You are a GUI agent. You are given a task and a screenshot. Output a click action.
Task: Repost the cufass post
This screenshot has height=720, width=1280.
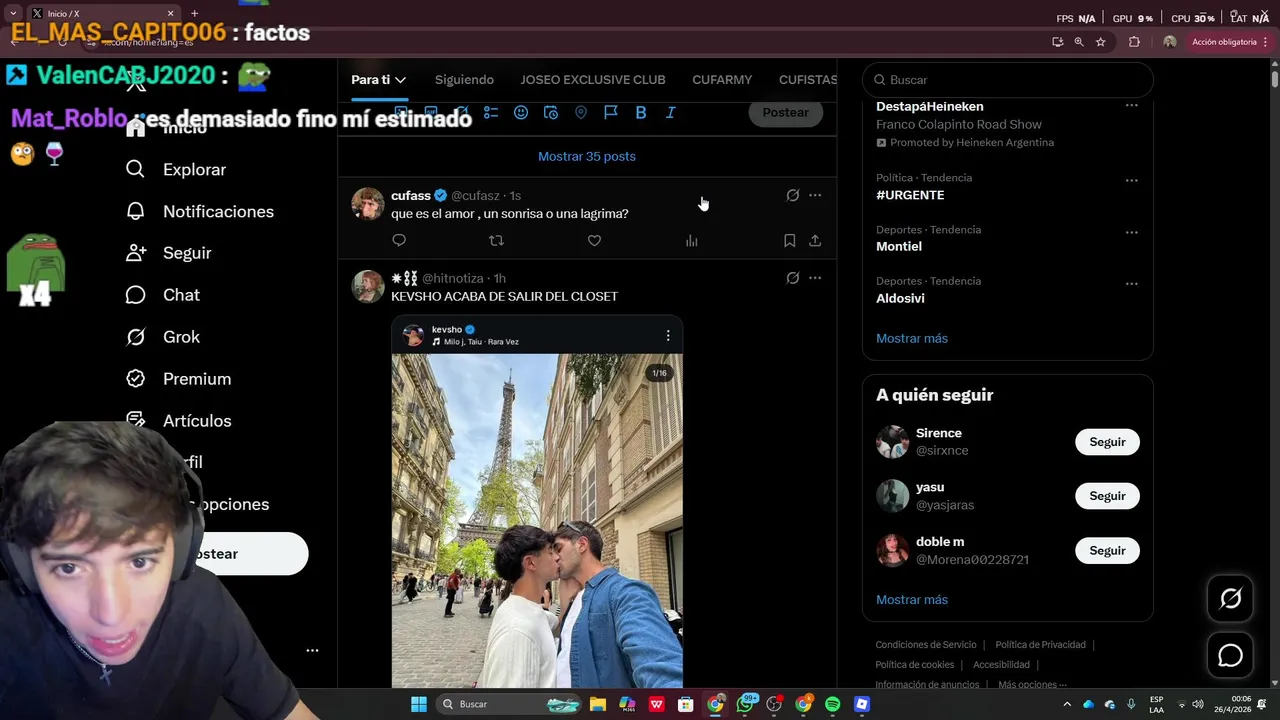(x=496, y=240)
